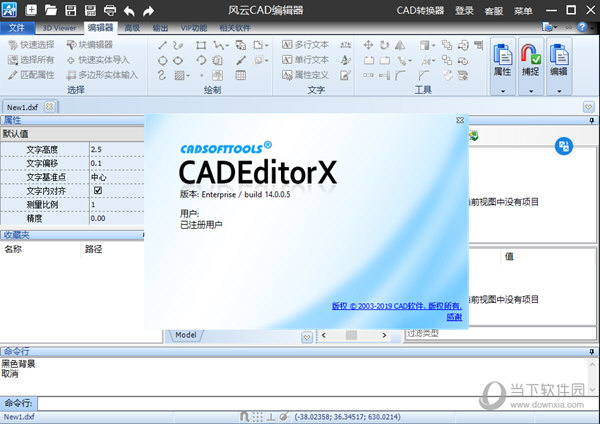
Task: Switch to the 编辑器 tab
Action: [x=100, y=28]
